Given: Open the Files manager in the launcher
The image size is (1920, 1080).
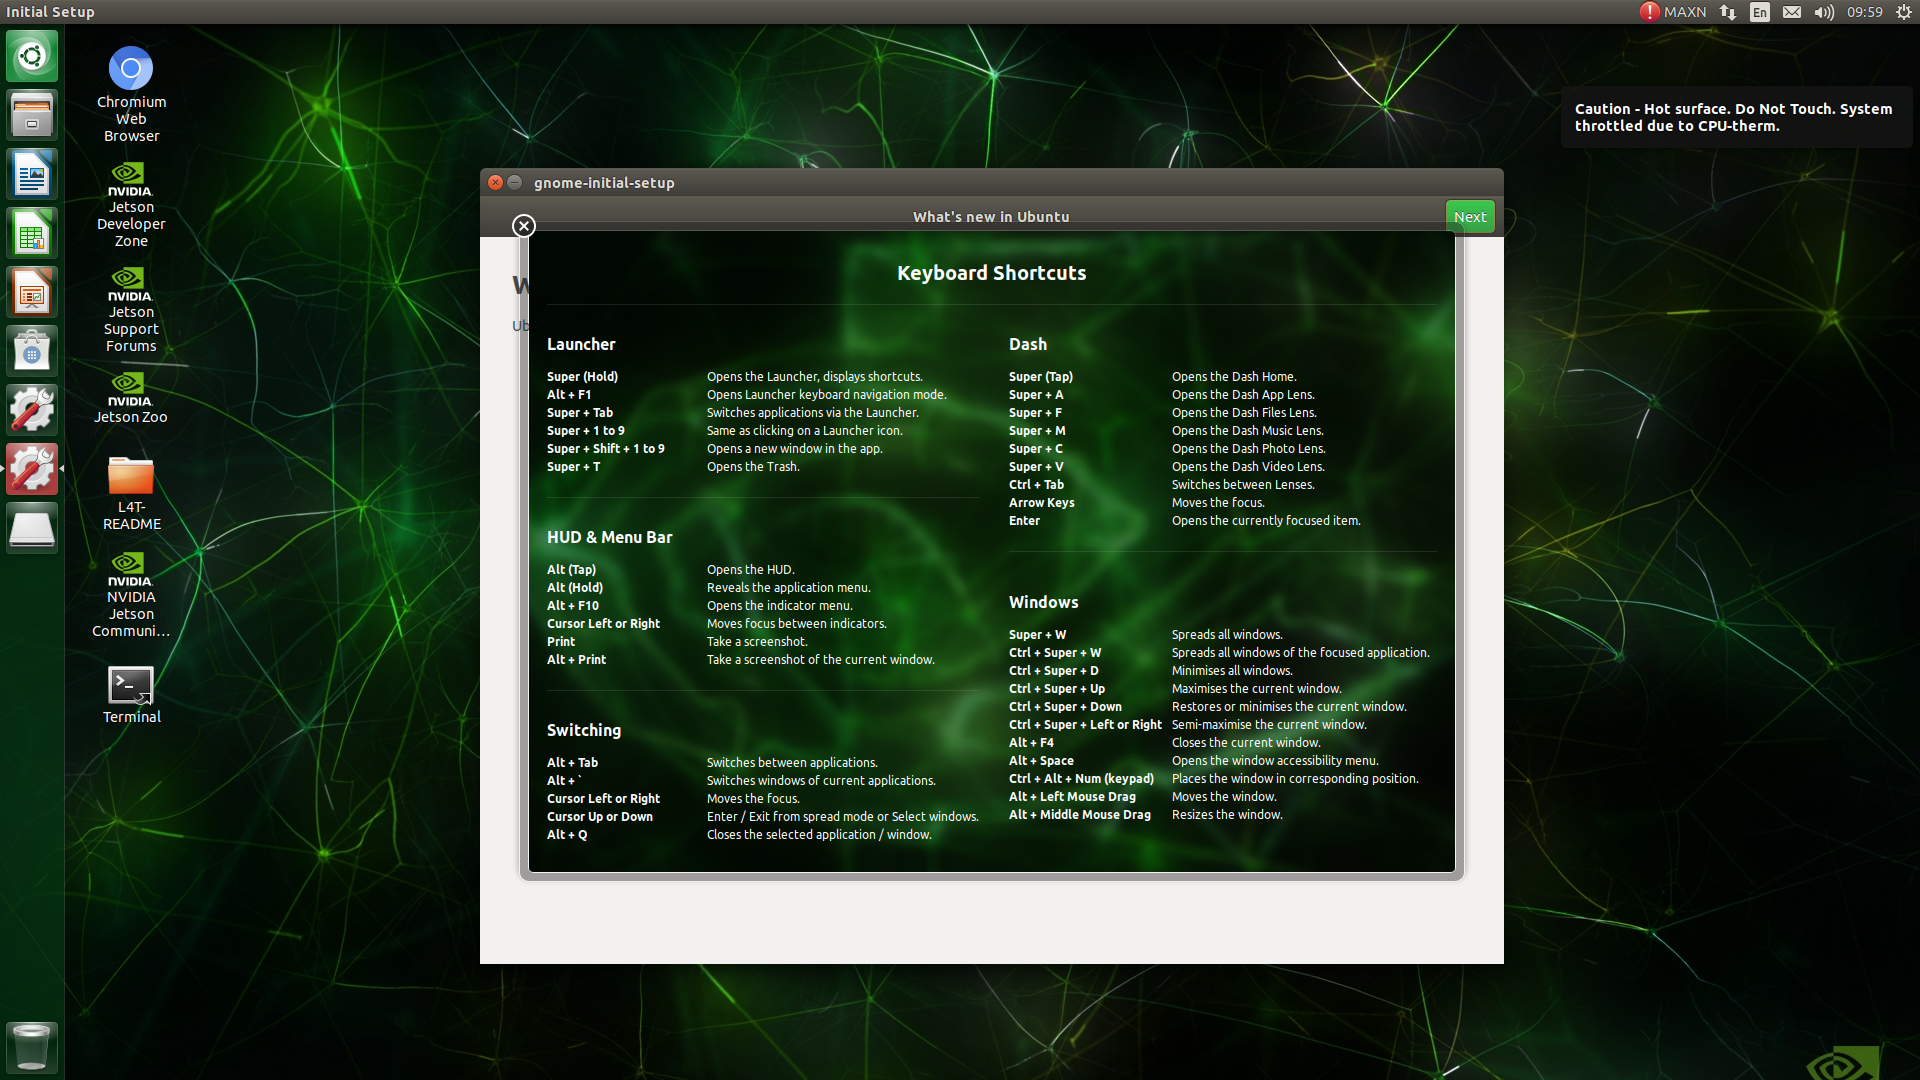Looking at the screenshot, I should (x=32, y=115).
